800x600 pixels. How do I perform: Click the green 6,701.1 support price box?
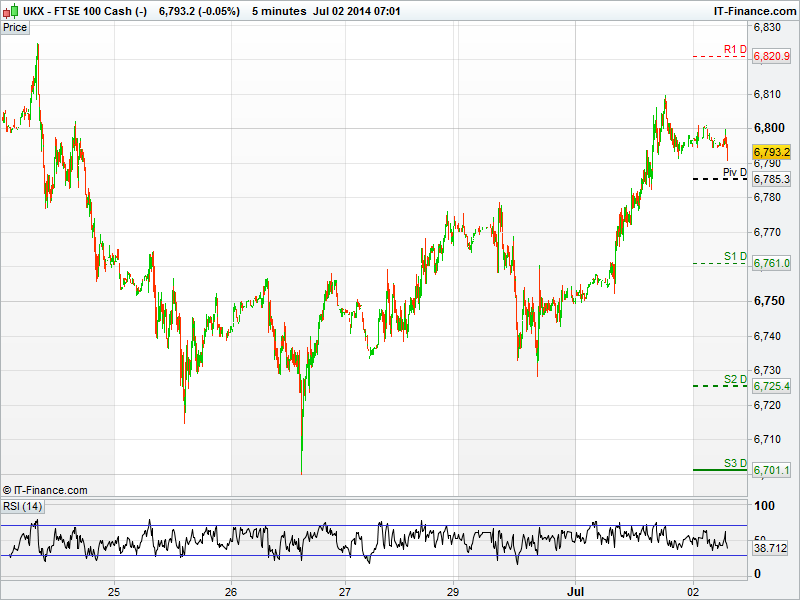(772, 470)
